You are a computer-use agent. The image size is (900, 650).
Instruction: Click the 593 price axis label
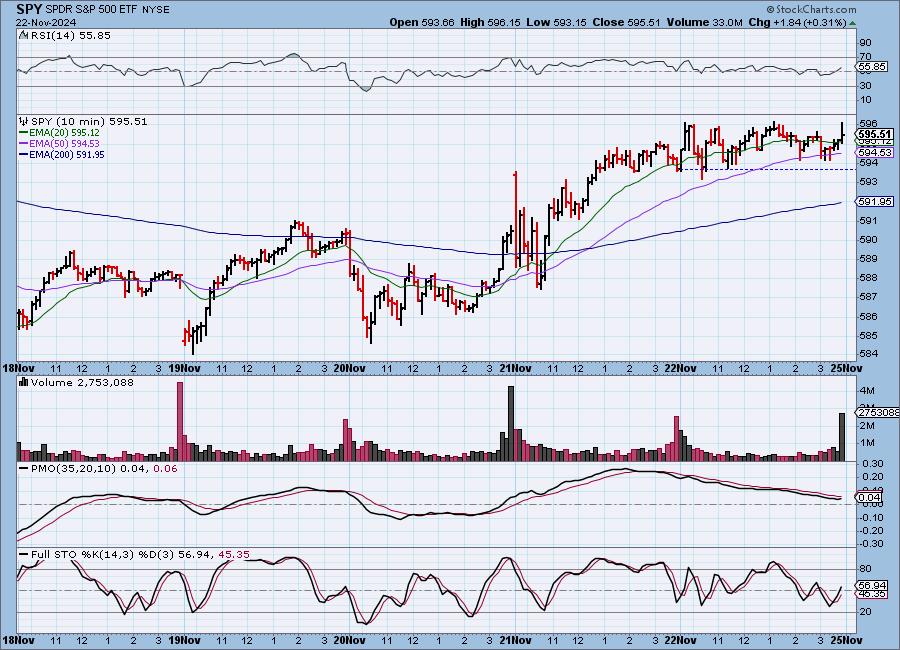click(868, 181)
